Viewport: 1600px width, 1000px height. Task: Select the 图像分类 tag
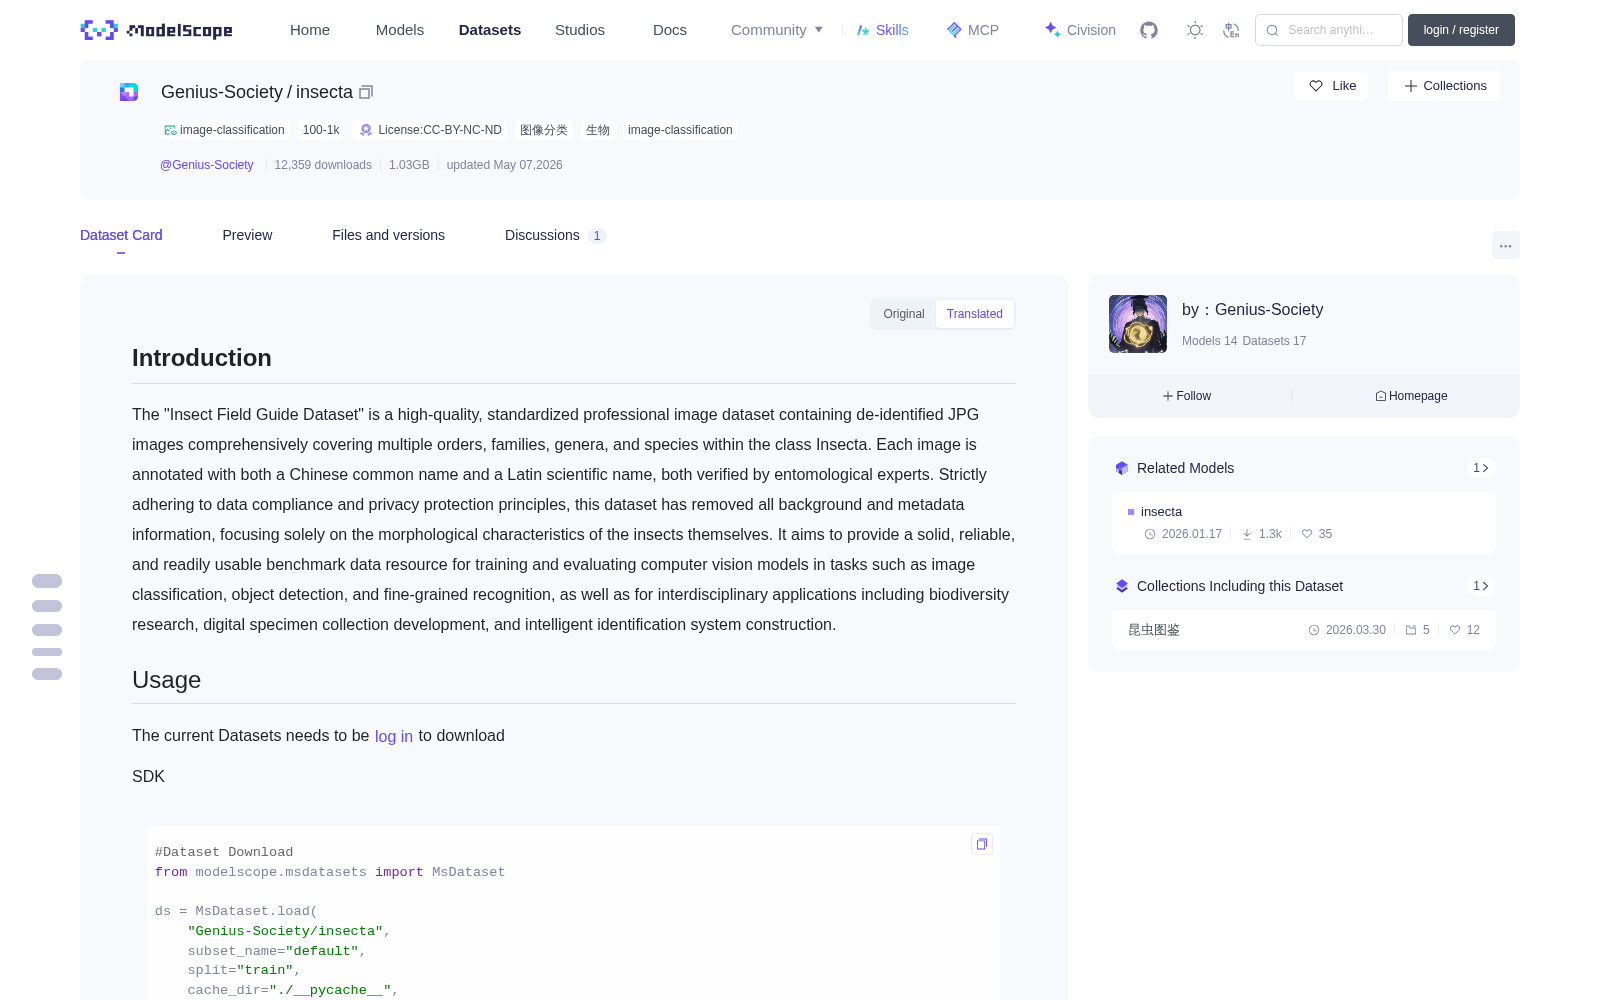[x=544, y=130]
